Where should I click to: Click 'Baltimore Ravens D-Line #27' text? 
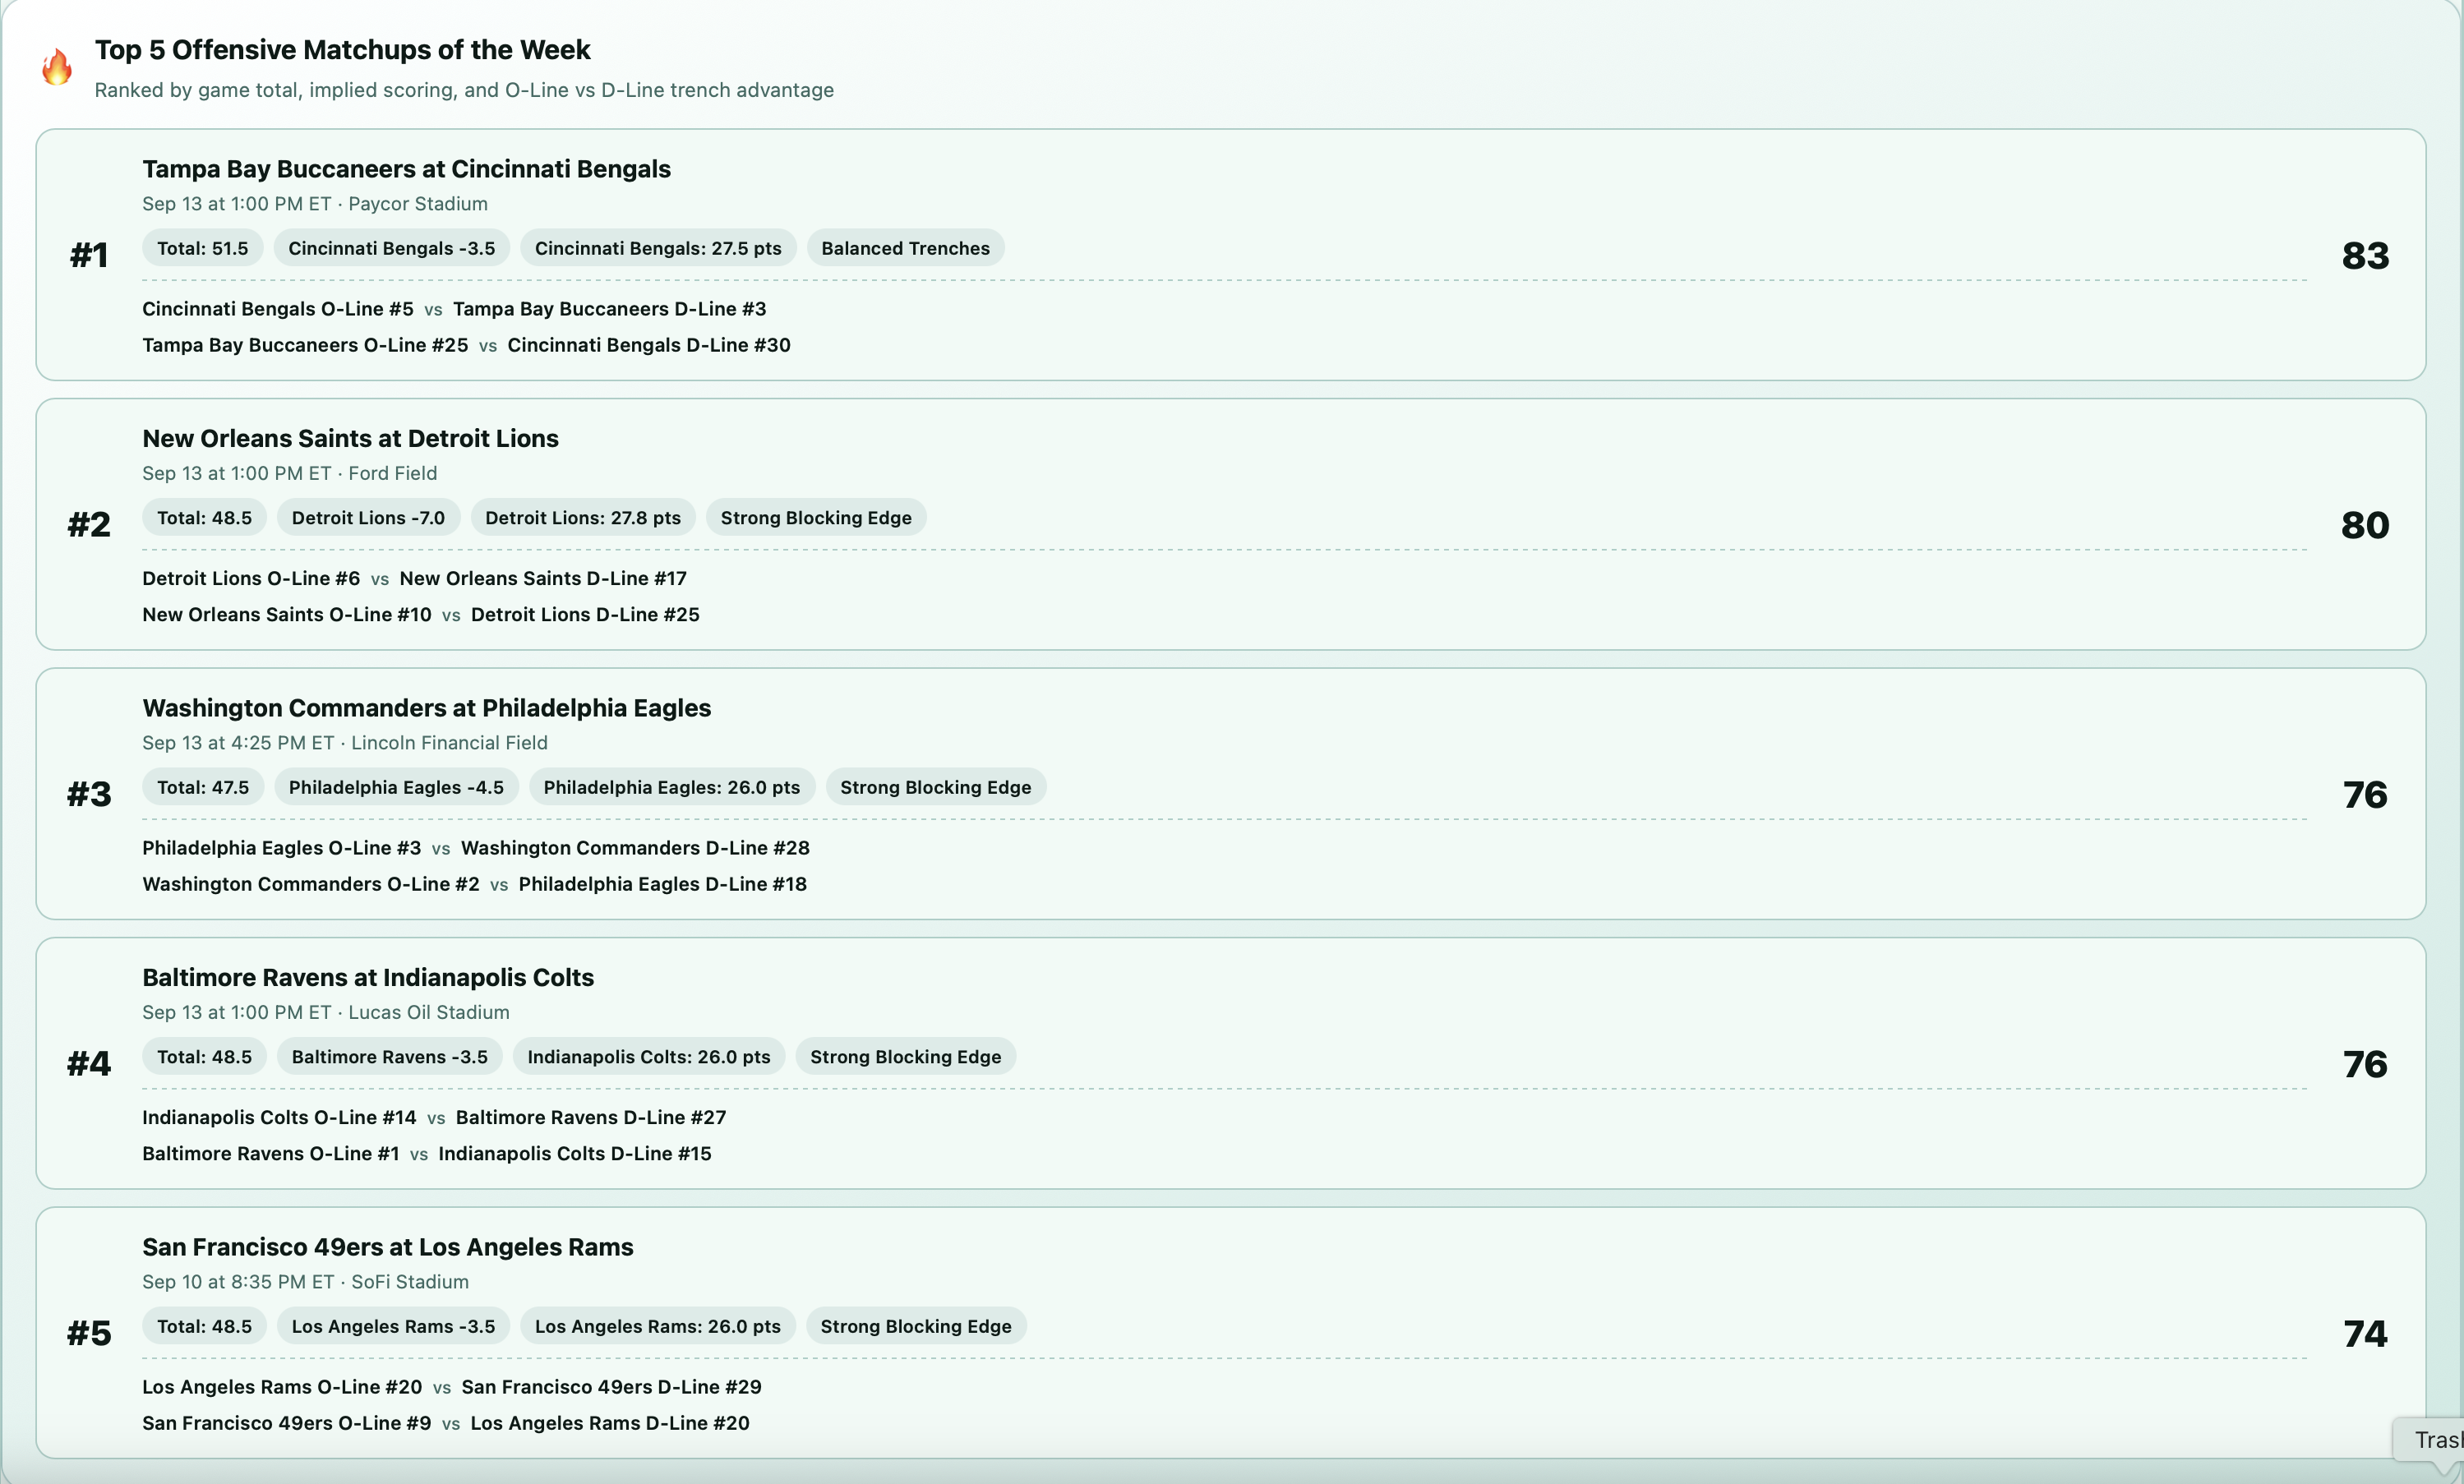click(591, 1117)
